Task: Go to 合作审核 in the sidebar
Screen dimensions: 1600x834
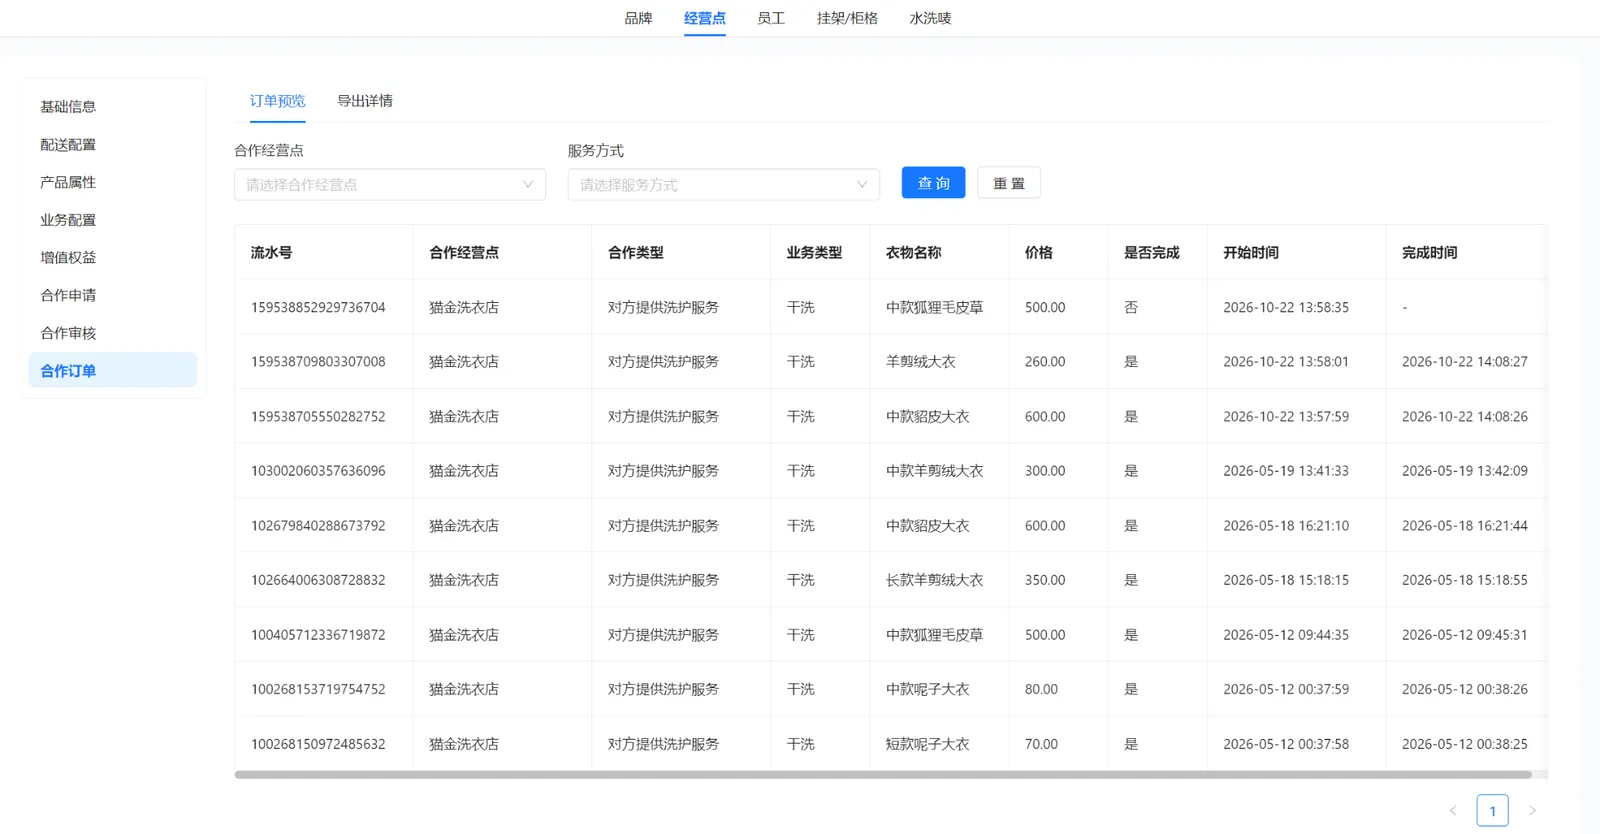Action: pos(113,333)
